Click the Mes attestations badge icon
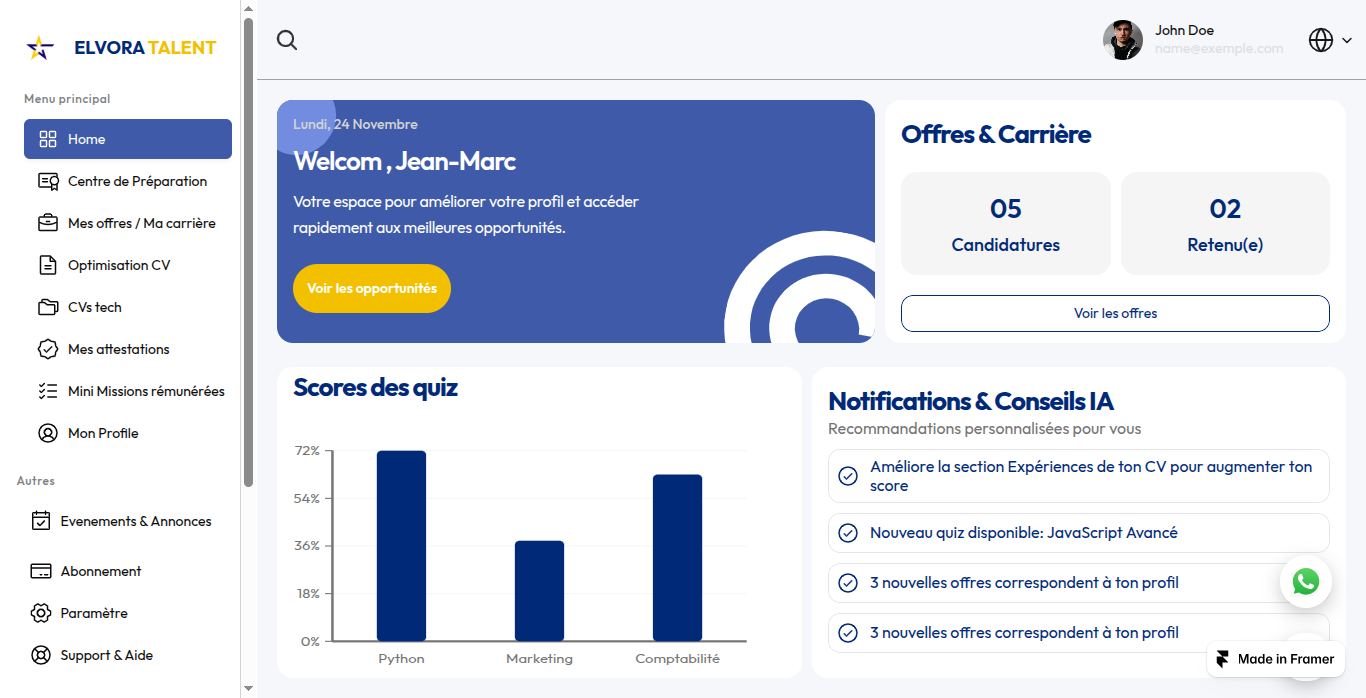 (x=48, y=349)
